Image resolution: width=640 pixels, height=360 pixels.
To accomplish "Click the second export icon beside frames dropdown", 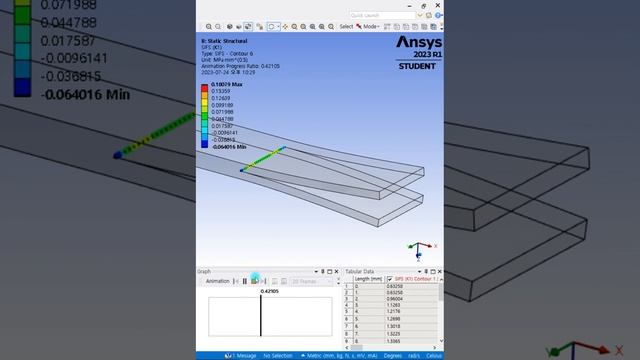I will click(x=284, y=281).
